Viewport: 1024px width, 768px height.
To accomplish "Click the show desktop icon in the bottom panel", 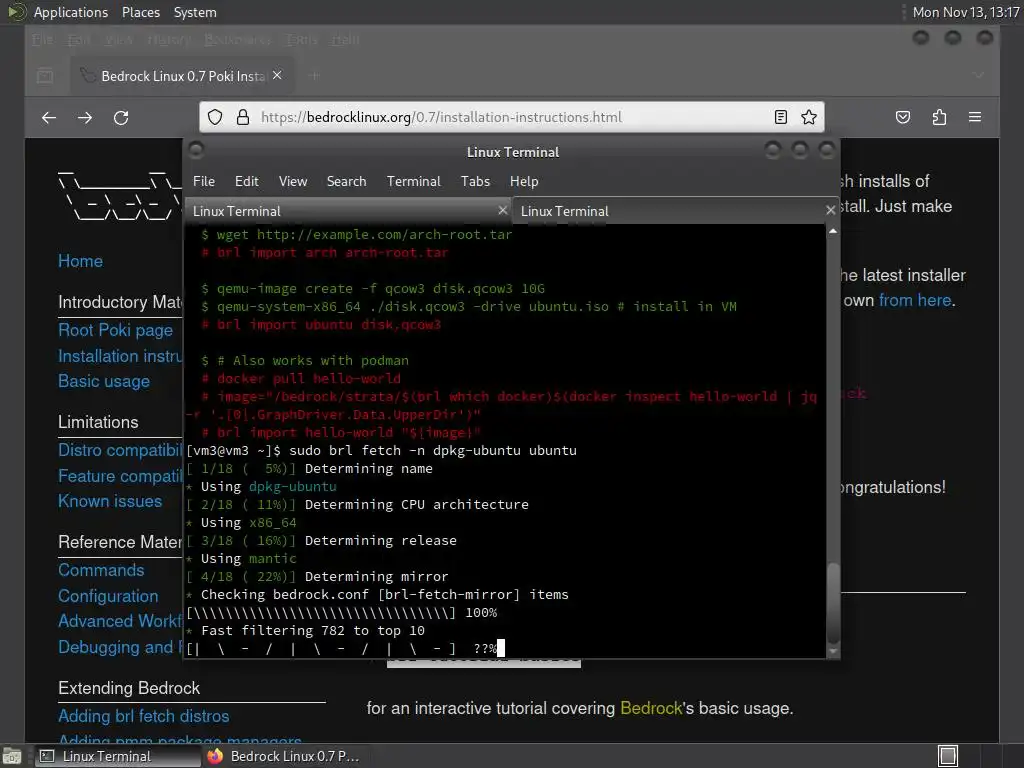I will pyautogui.click(x=12, y=756).
